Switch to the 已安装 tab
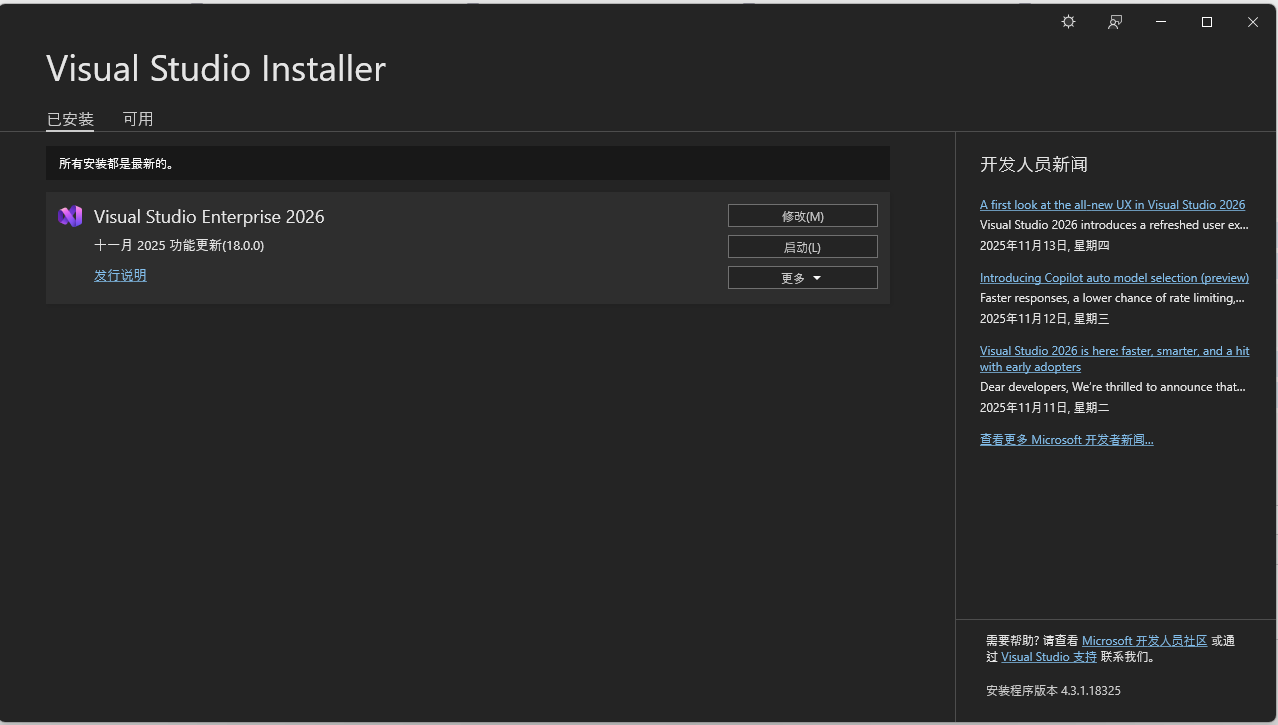 (x=70, y=119)
